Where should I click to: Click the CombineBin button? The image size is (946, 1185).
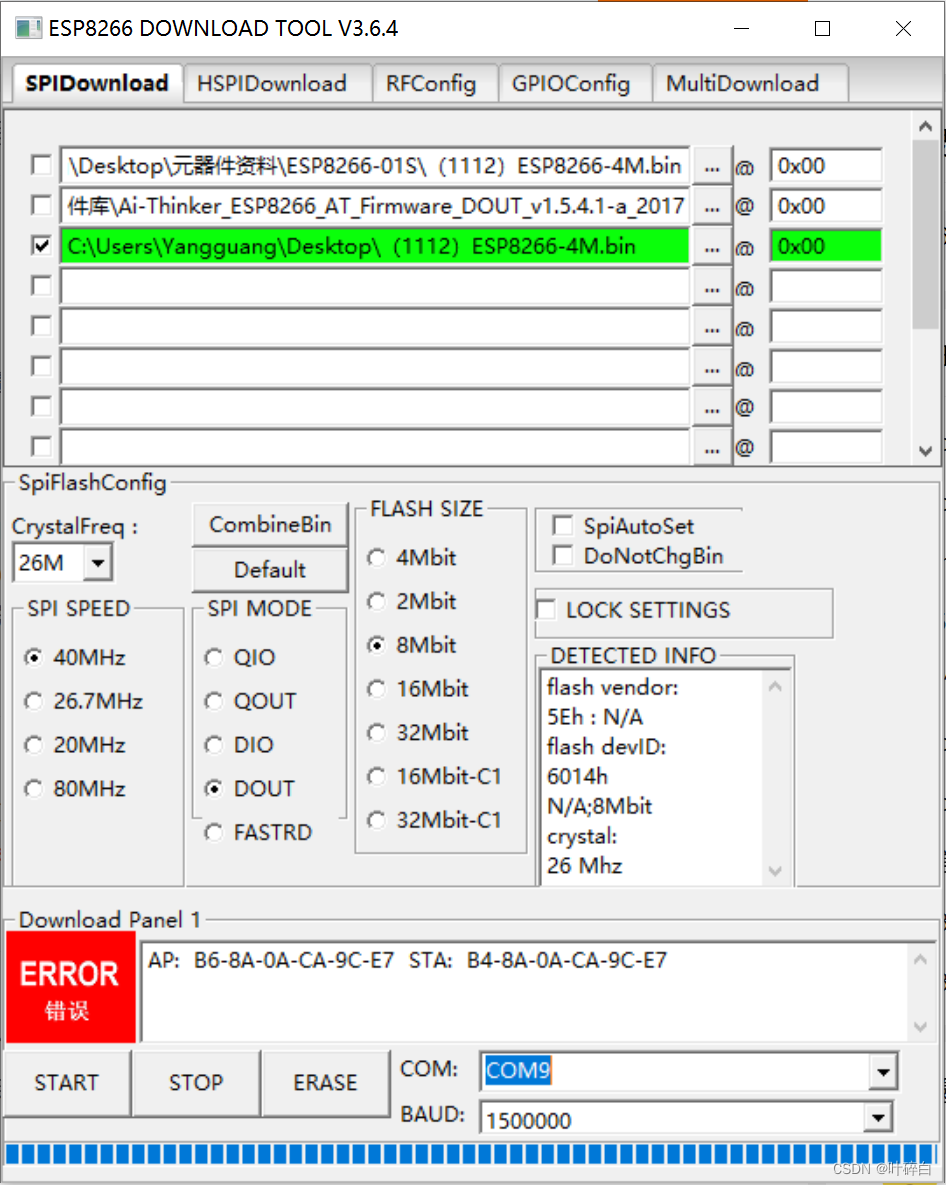point(269,524)
